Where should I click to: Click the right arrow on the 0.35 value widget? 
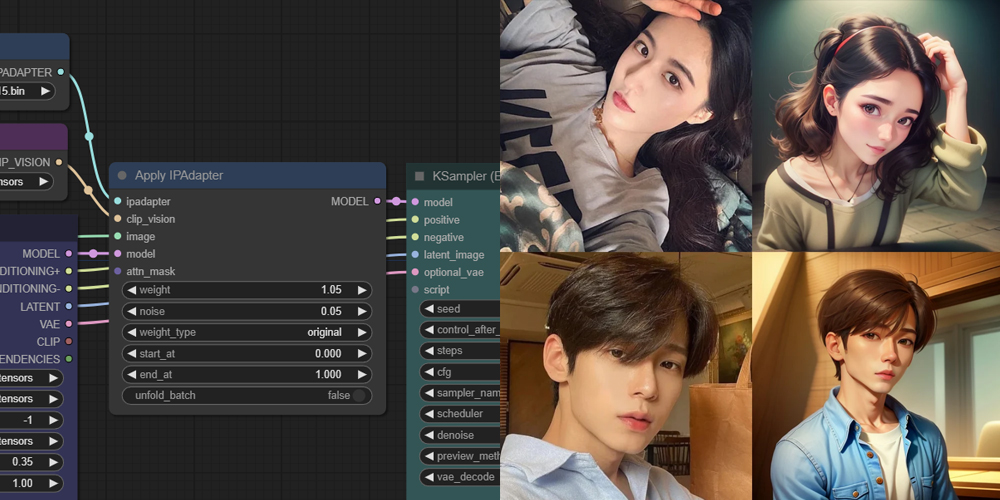pos(54,462)
